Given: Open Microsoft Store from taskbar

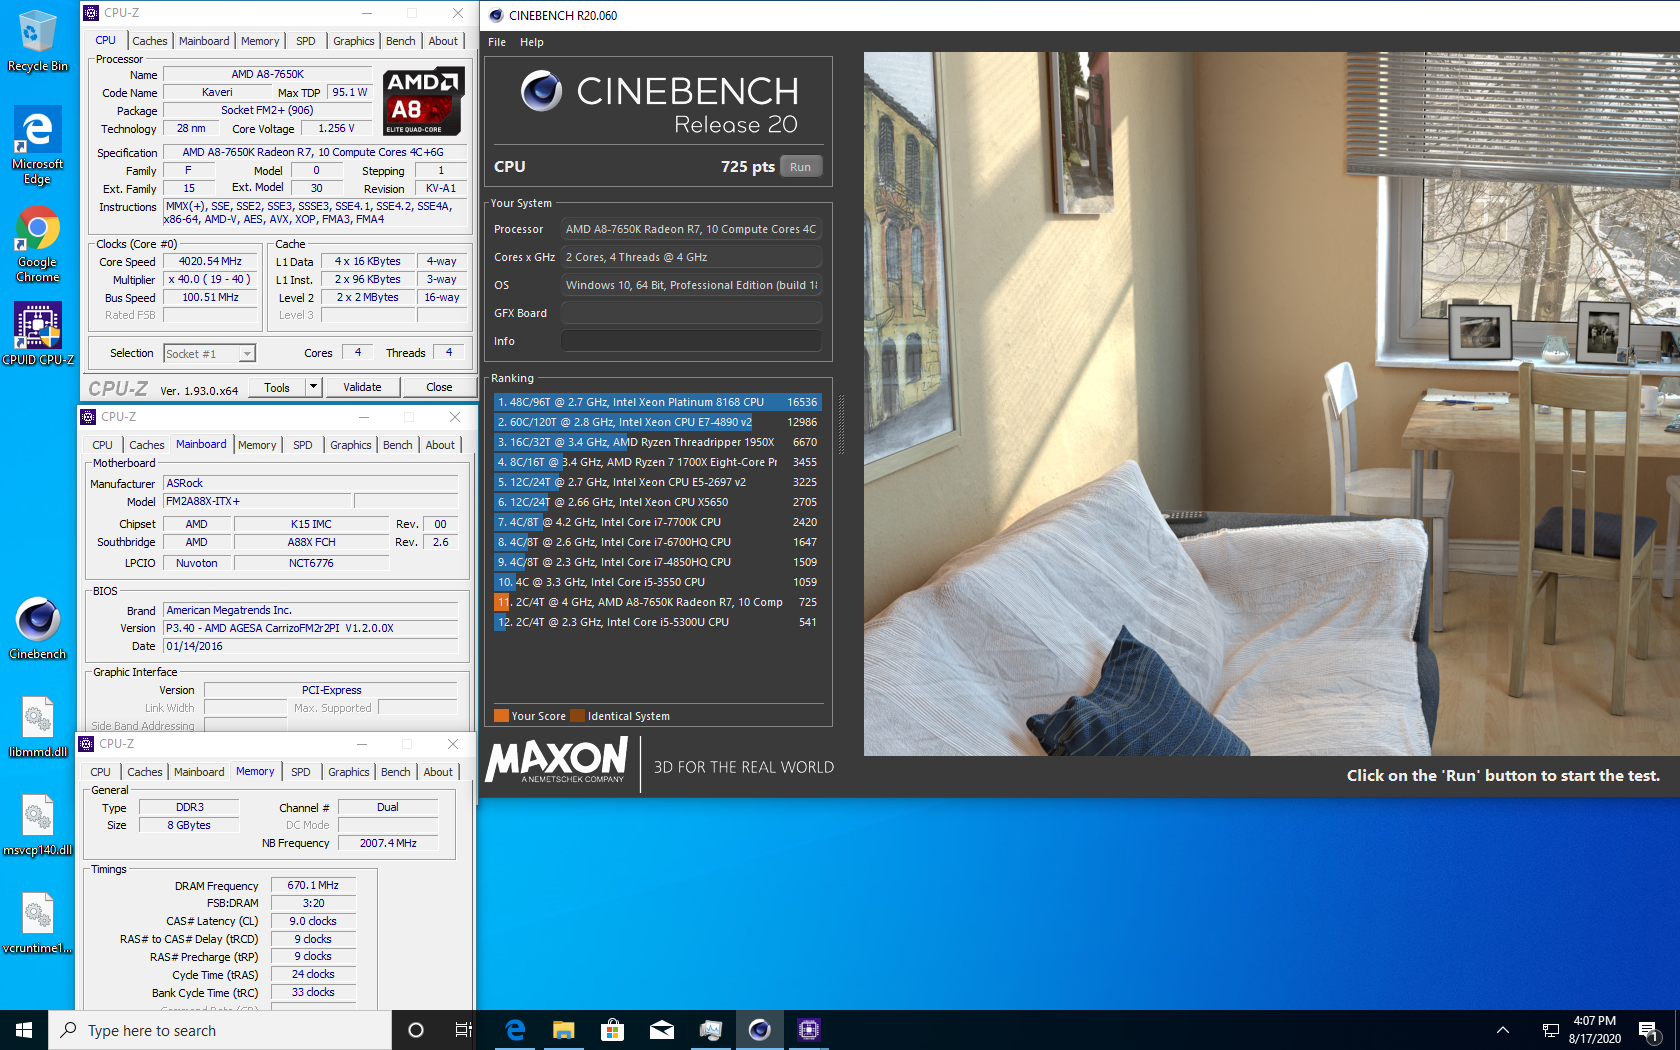Looking at the screenshot, I should tap(613, 1030).
